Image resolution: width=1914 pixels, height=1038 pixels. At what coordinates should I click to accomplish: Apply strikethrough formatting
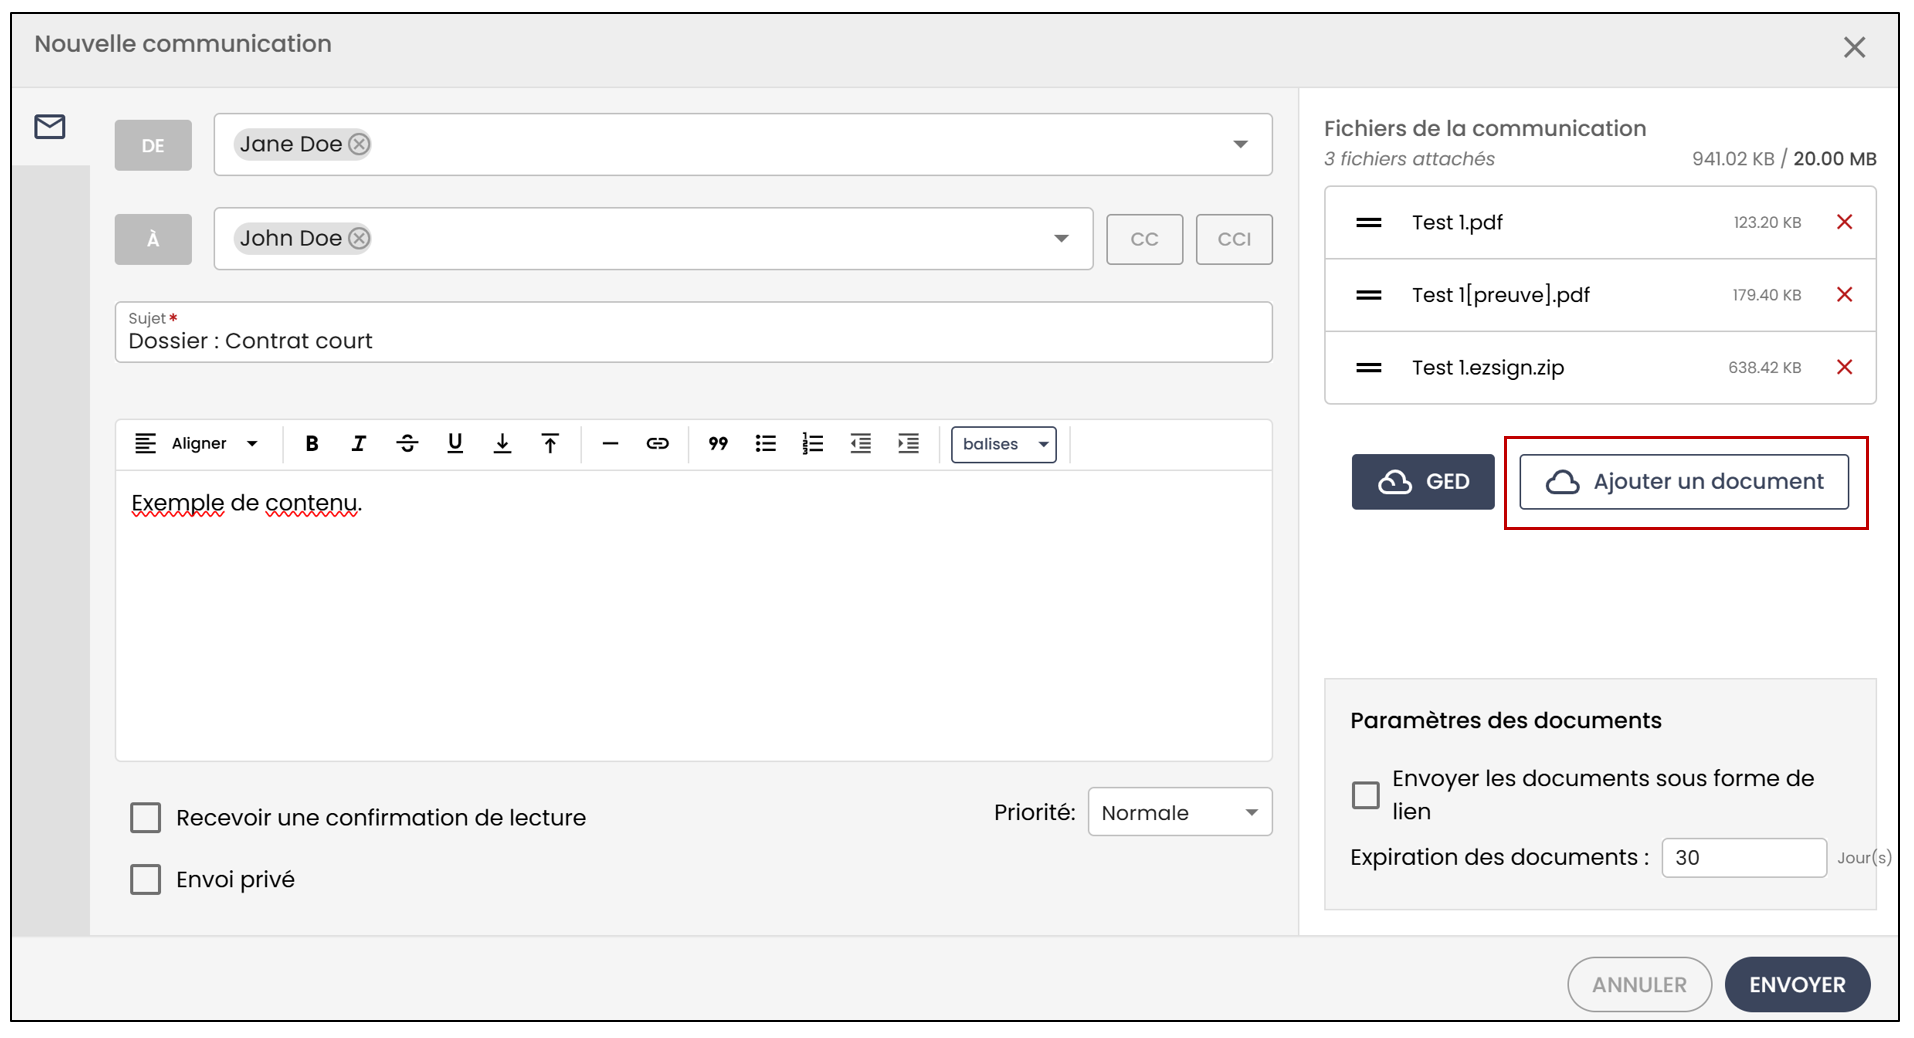click(x=407, y=444)
